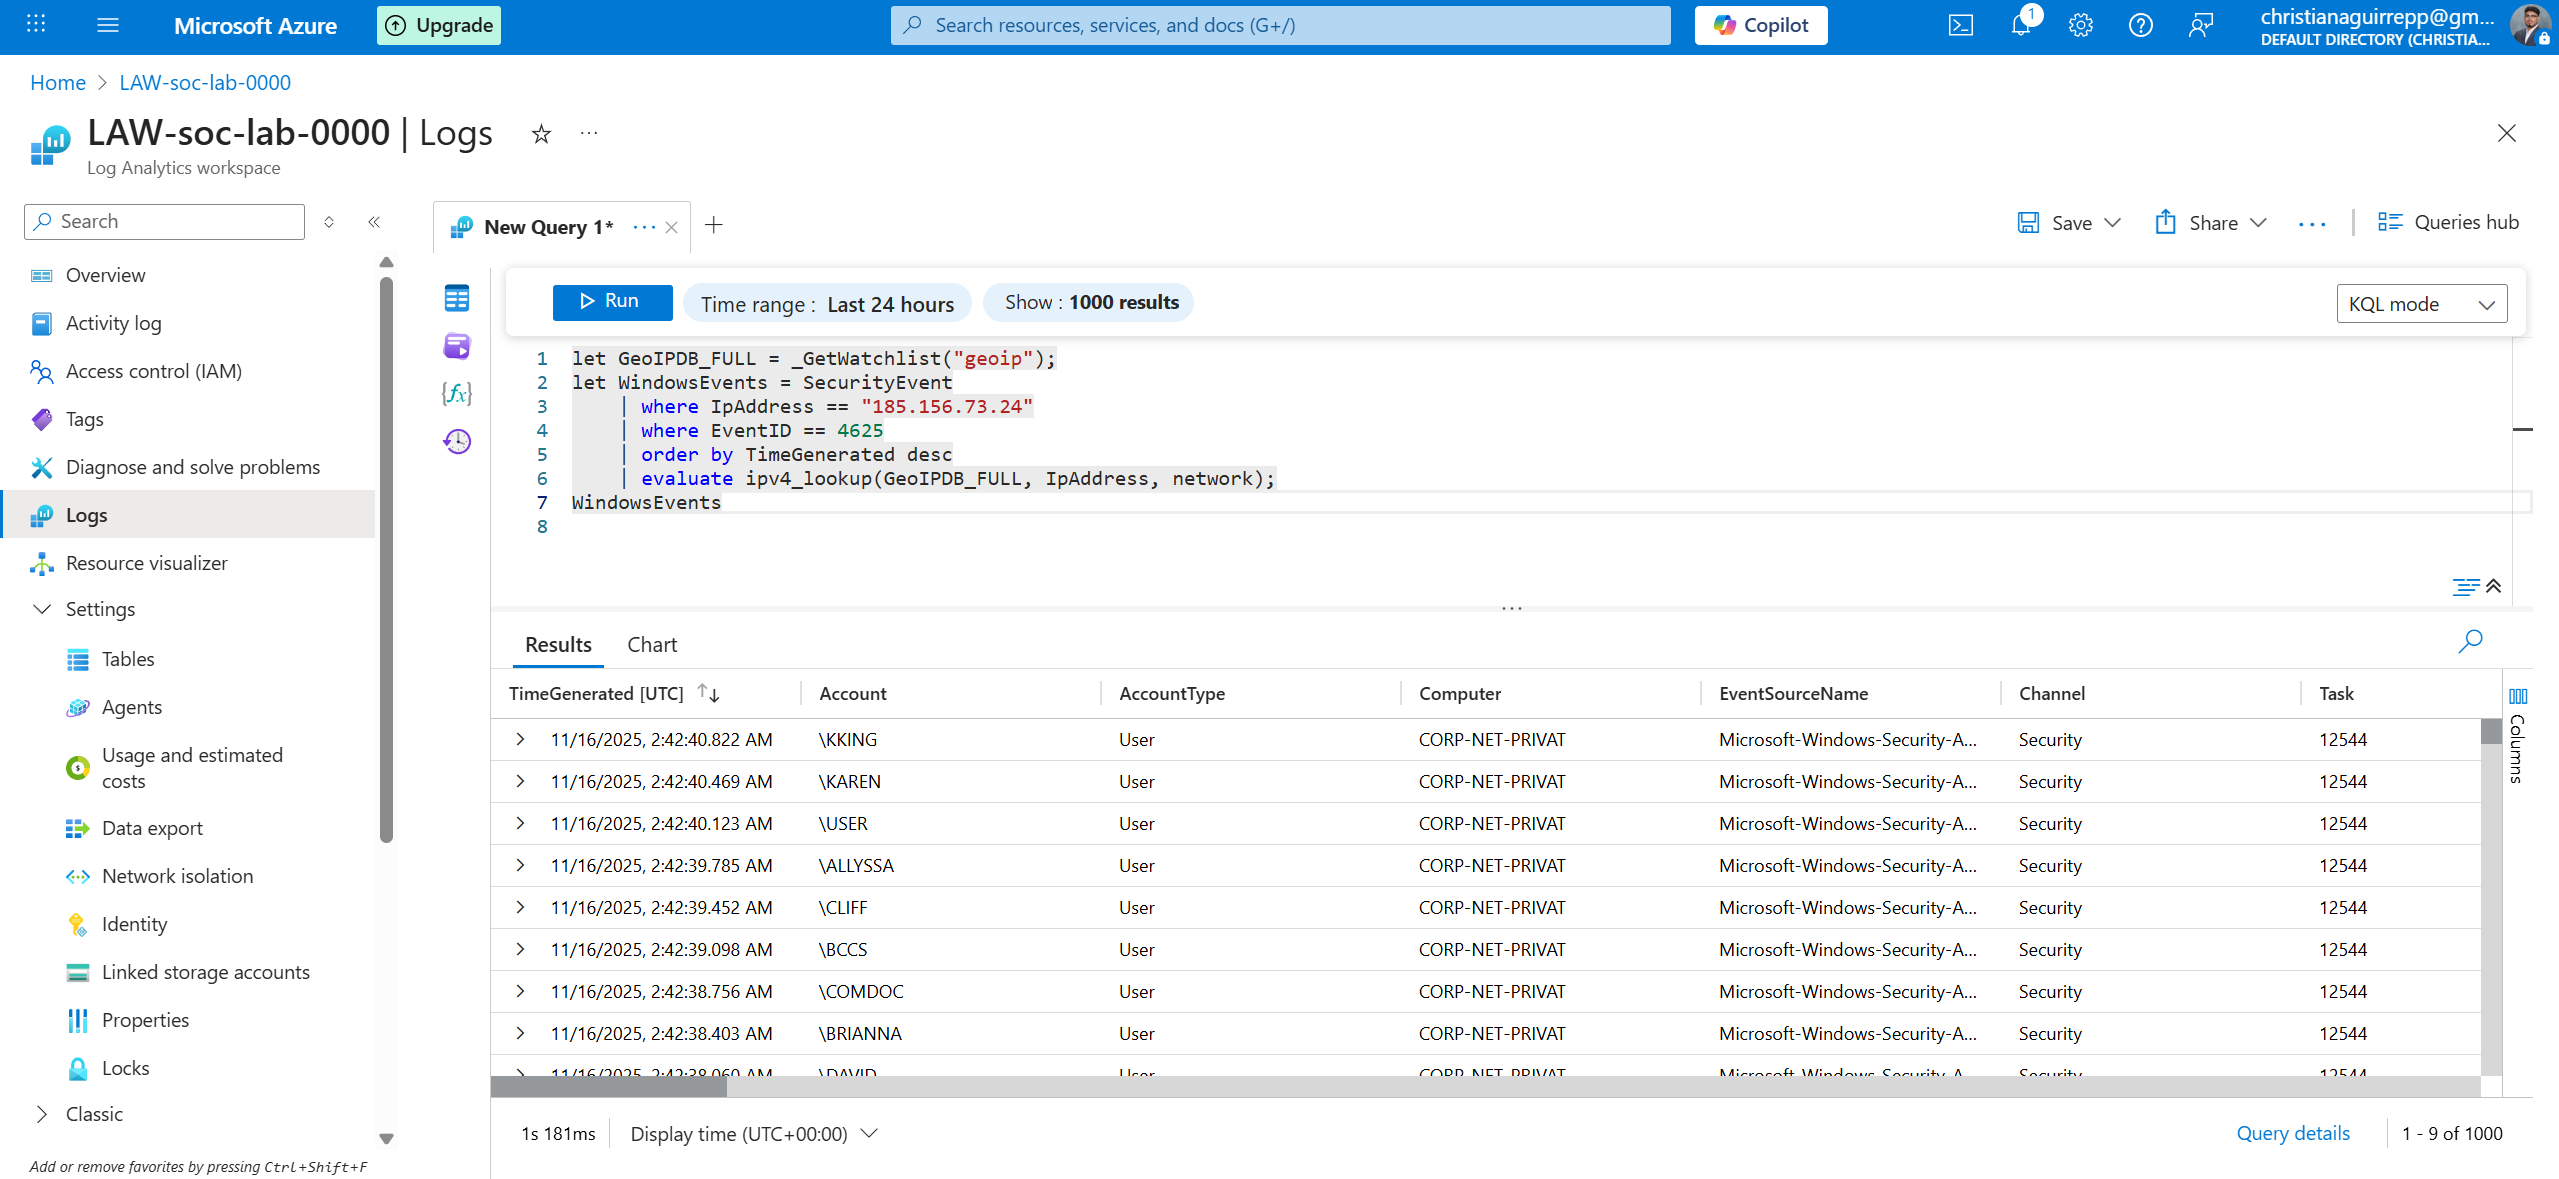Open the Columns panel for results
This screenshot has width=2559, height=1179.
[2518, 697]
